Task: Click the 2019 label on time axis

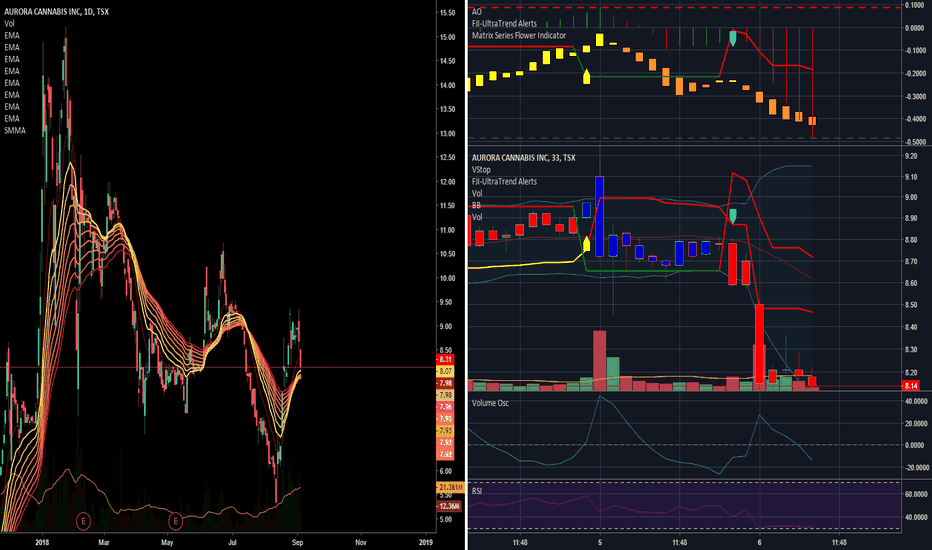Action: point(426,542)
